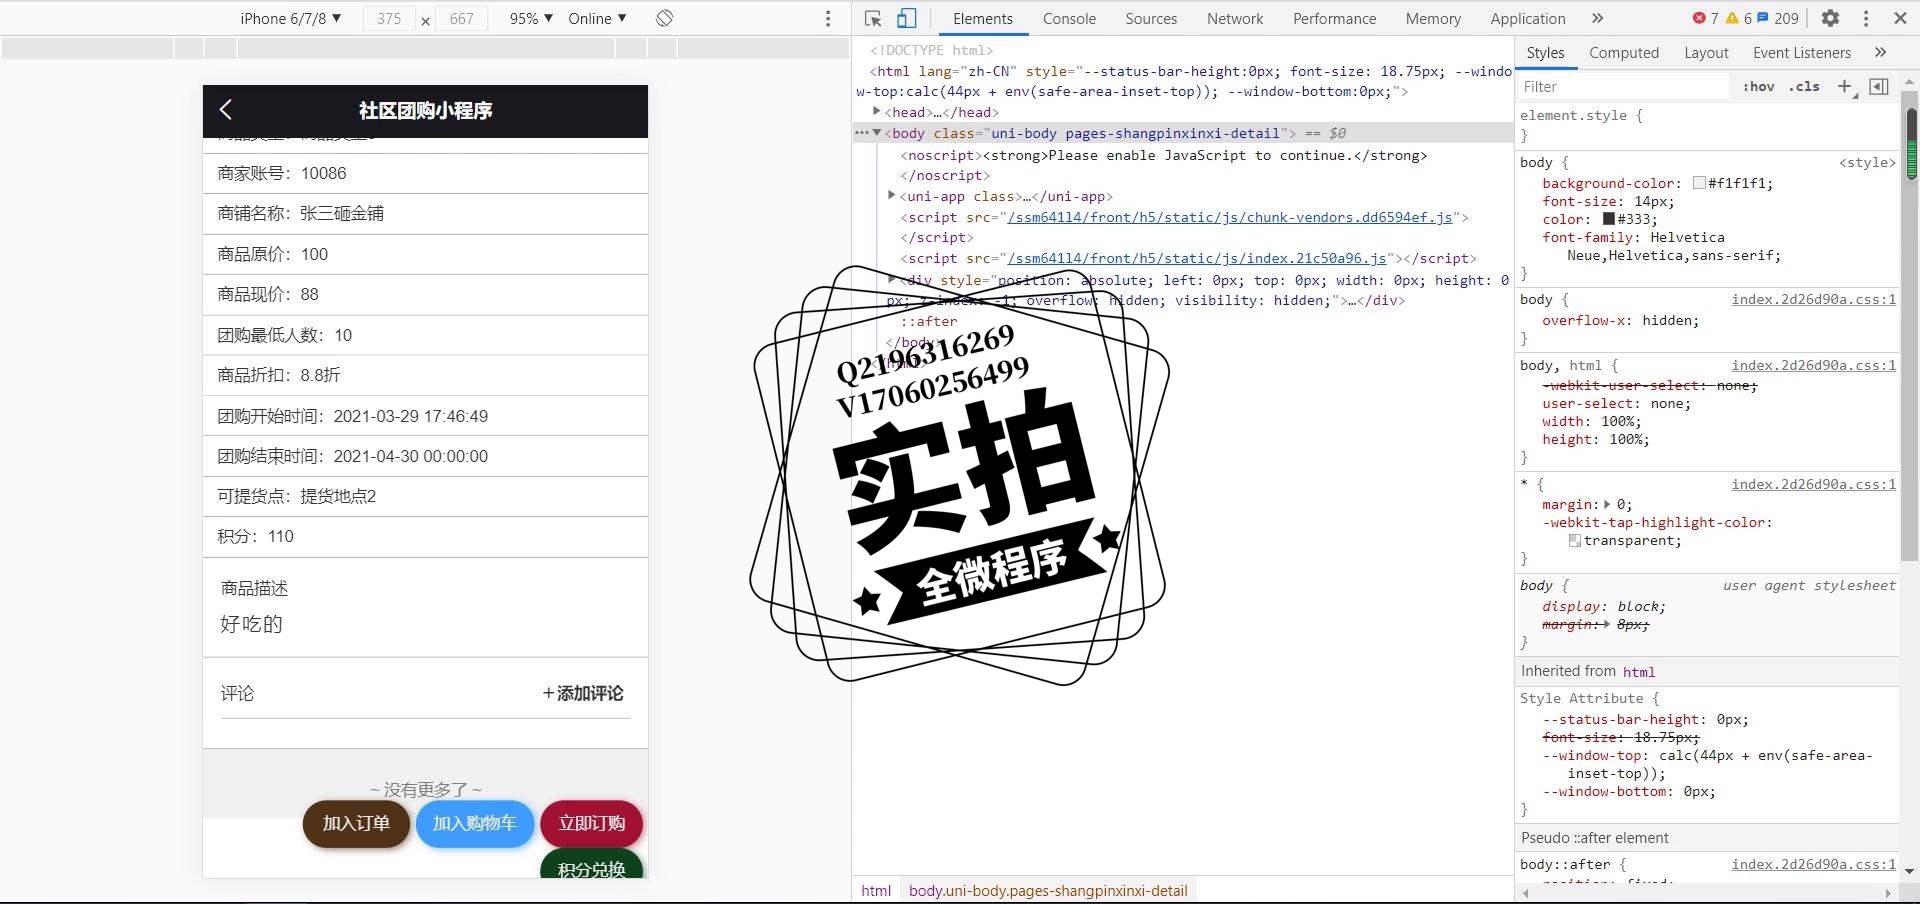Tap the 立即订购 button
Screen dimensions: 1920x904
[x=592, y=824]
